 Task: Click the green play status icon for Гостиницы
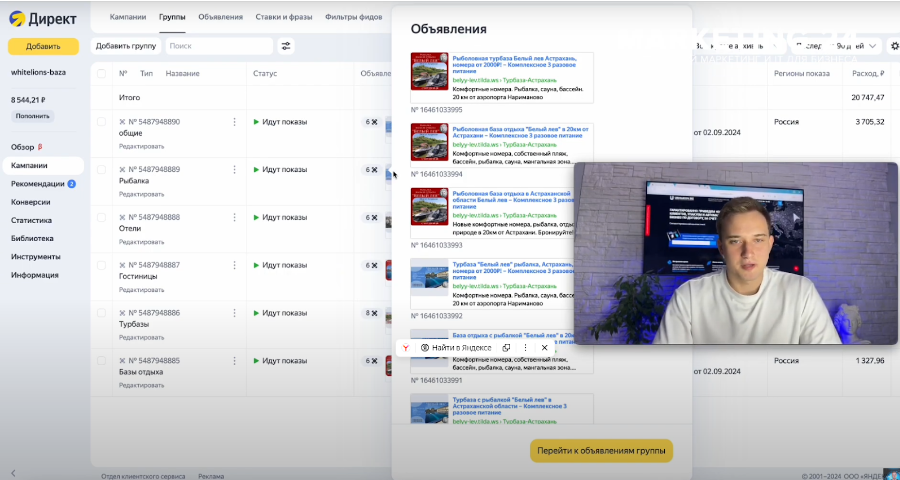pyautogui.click(x=257, y=265)
